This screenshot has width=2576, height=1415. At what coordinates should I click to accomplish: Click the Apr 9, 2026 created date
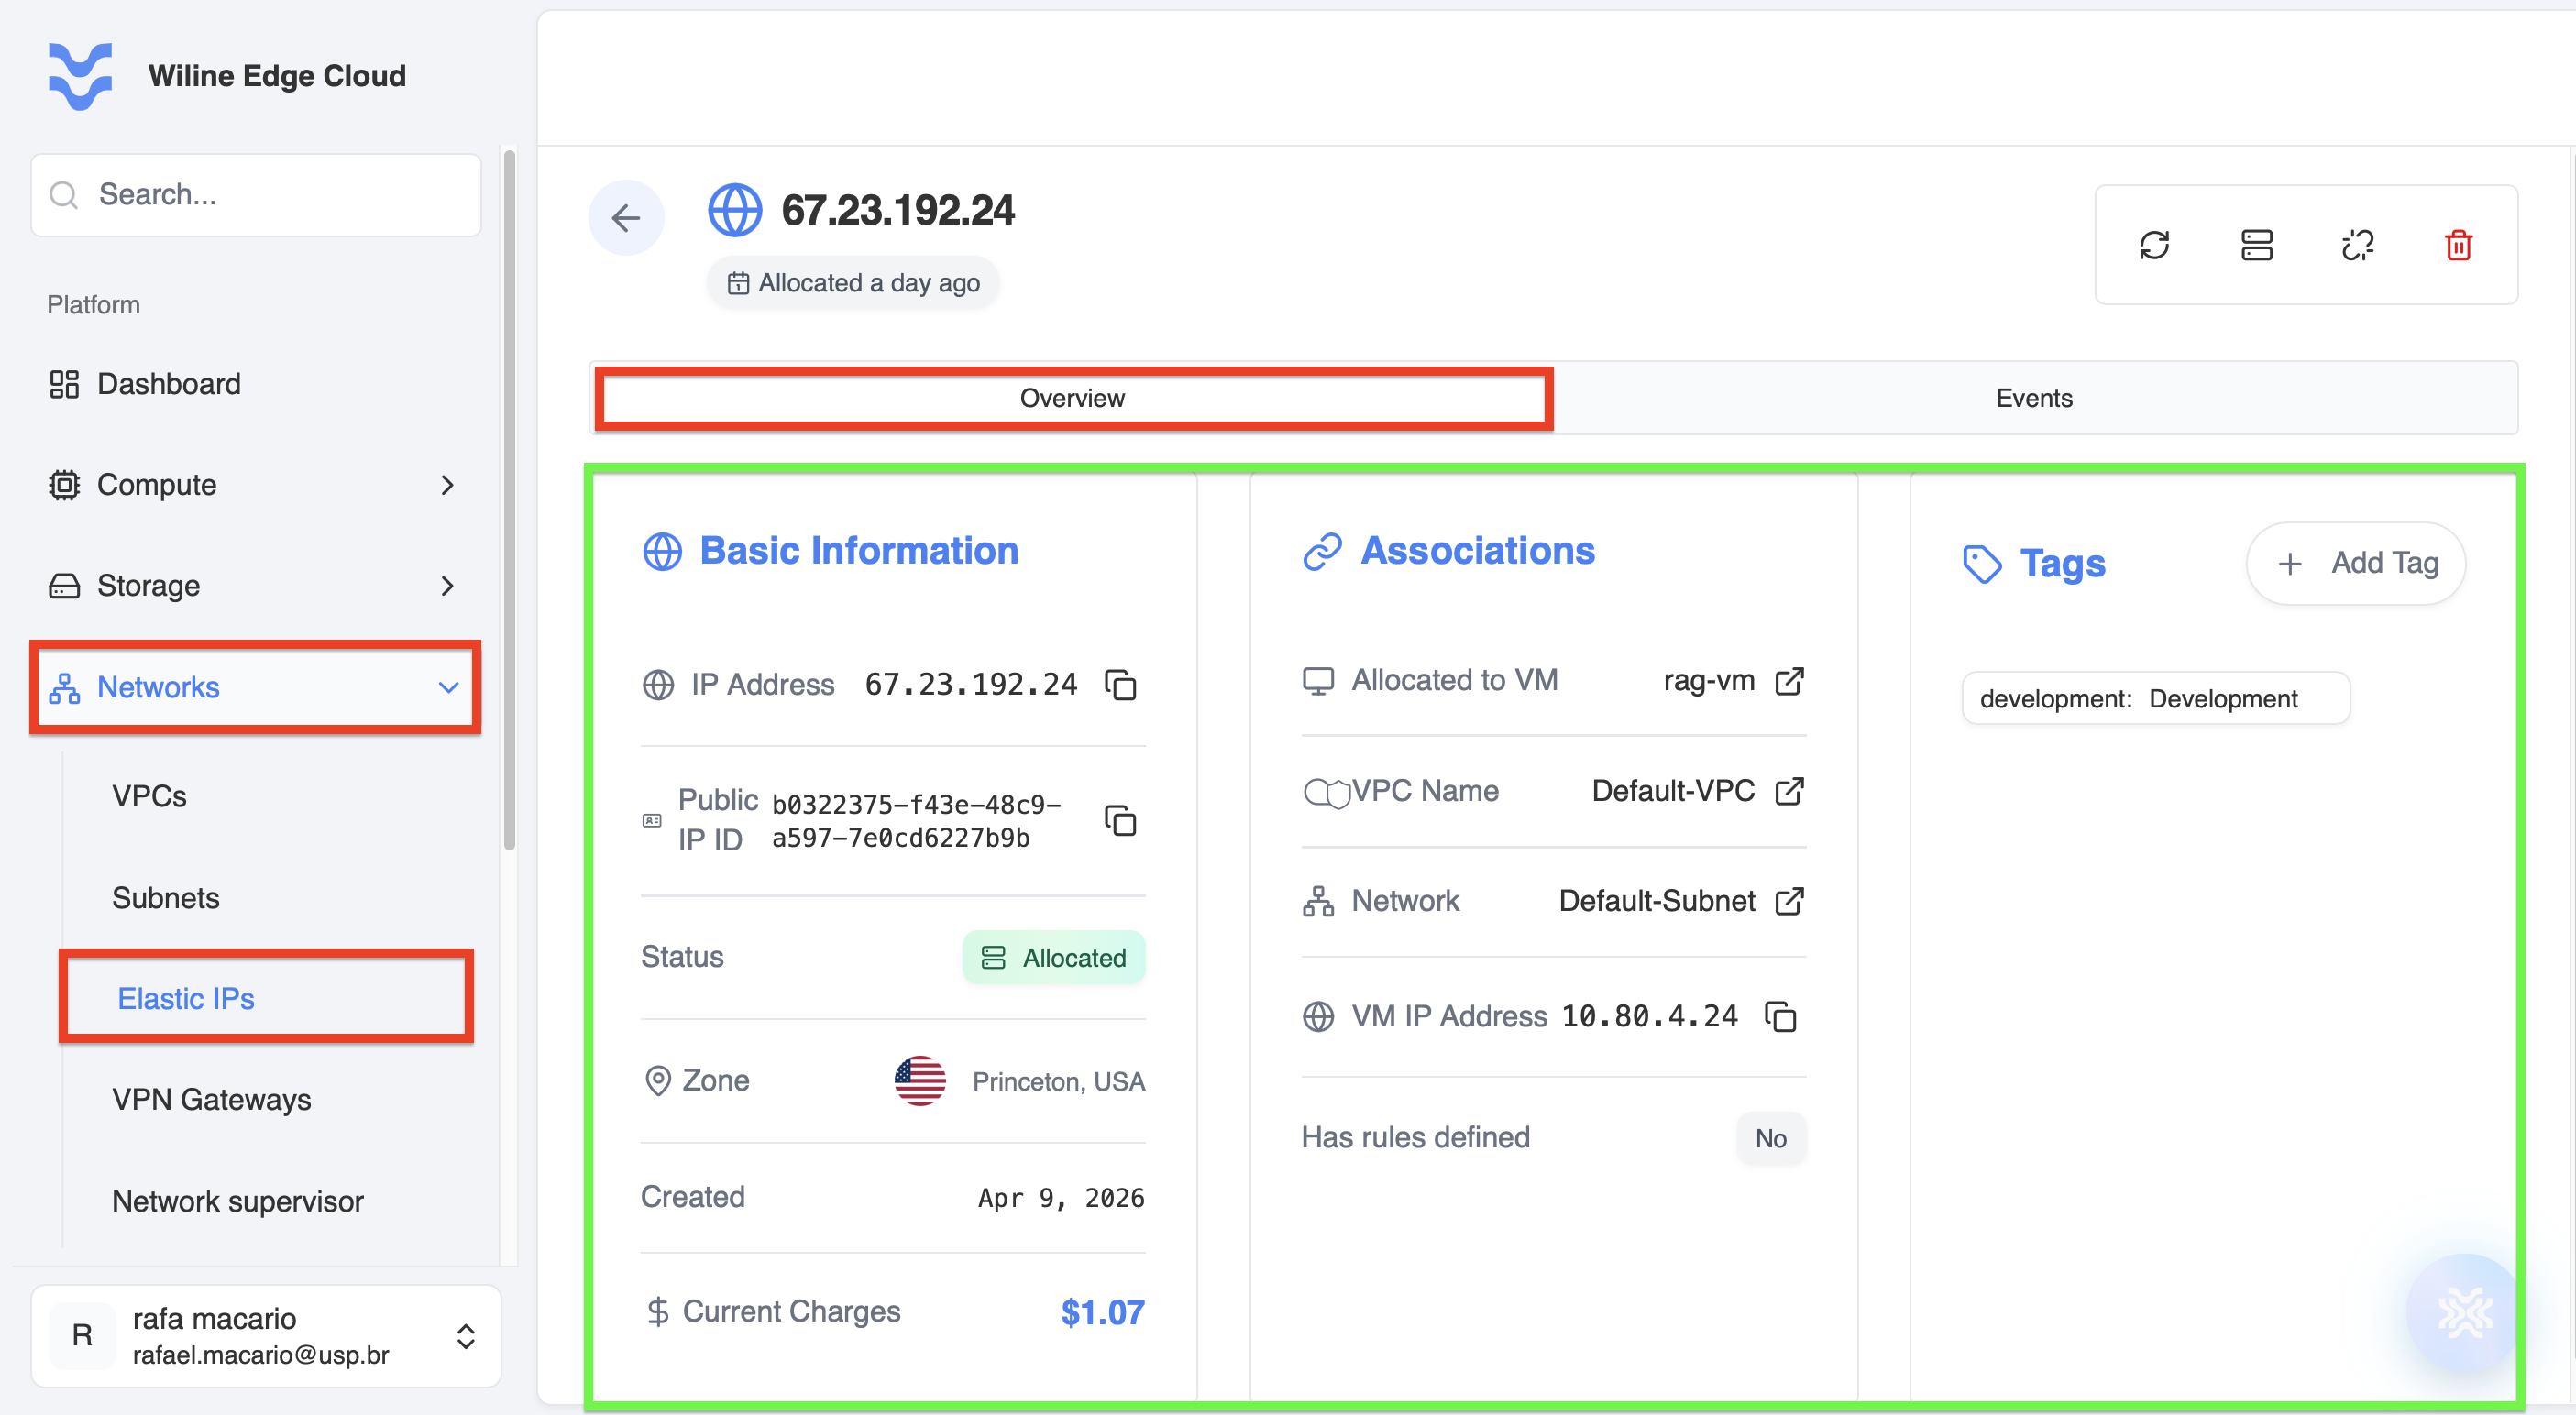1061,1198
